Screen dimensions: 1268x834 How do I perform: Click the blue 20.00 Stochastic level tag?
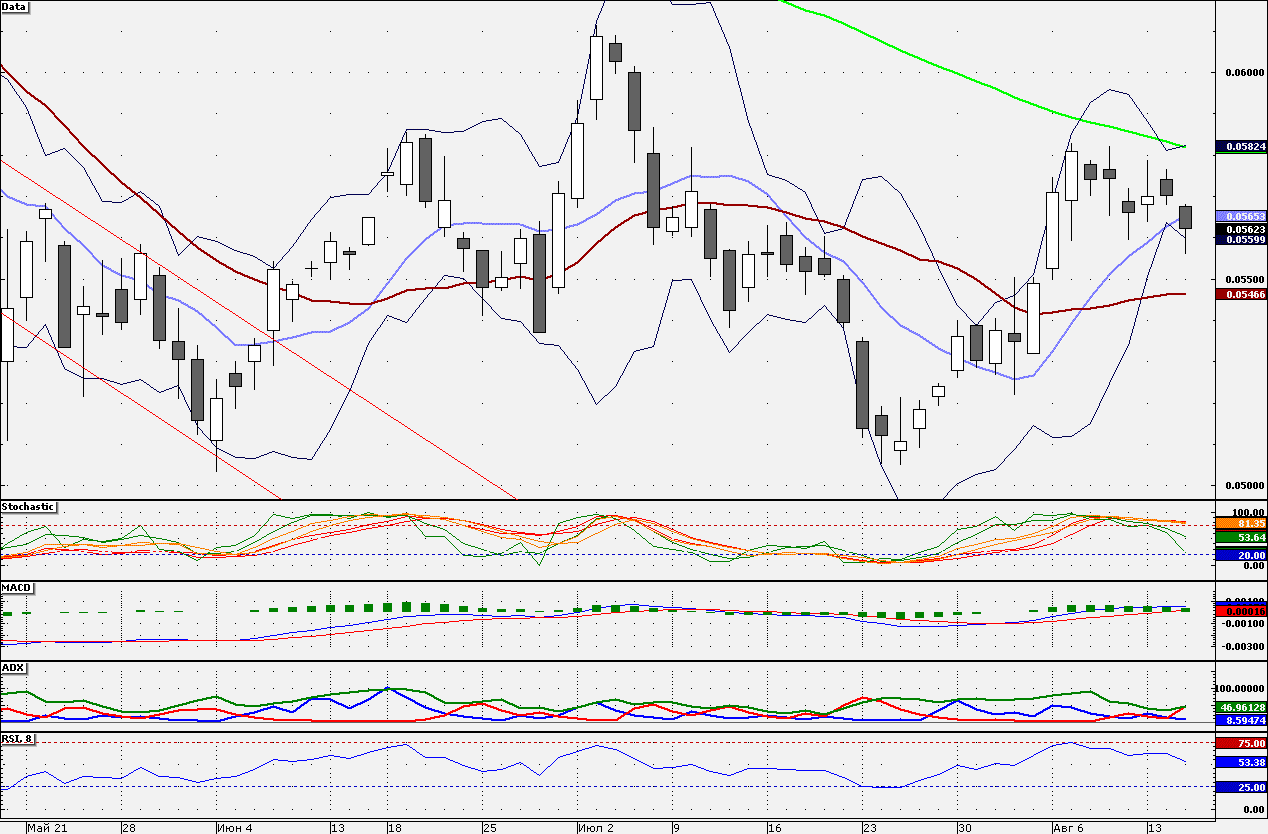(1241, 555)
